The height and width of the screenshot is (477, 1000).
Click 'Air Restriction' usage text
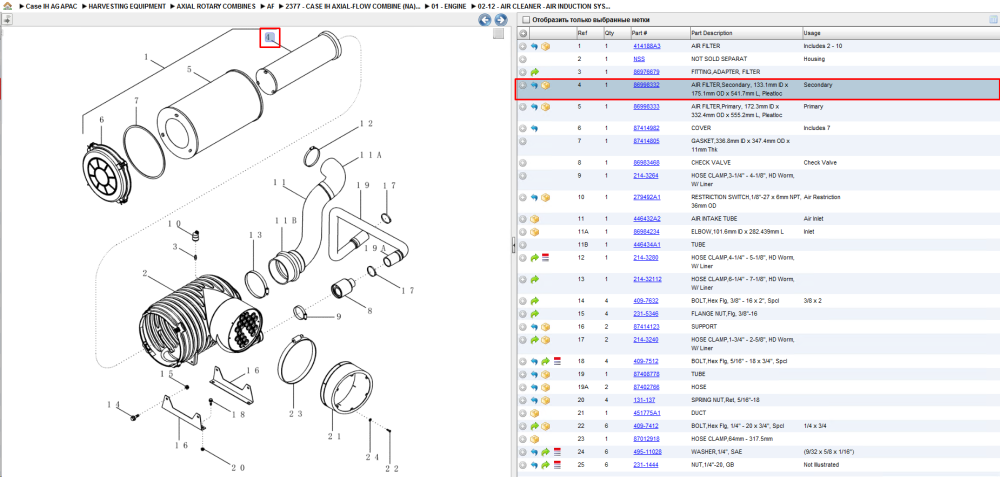[822, 198]
